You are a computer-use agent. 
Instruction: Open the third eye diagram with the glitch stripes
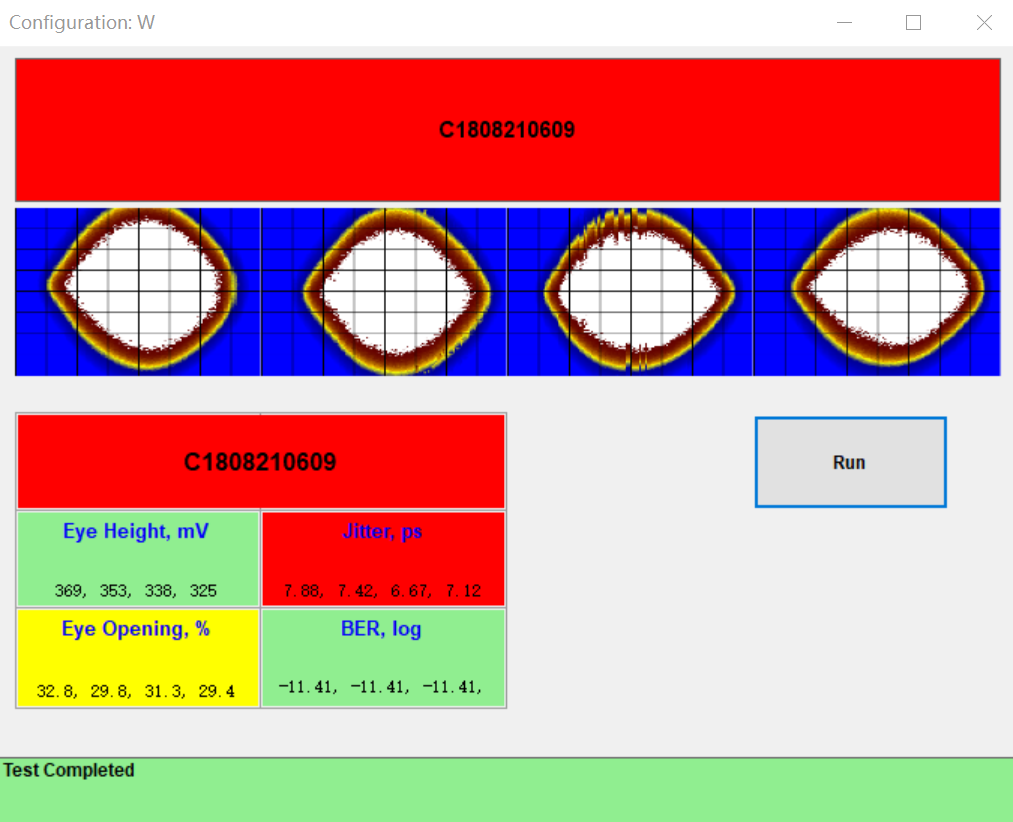point(630,292)
